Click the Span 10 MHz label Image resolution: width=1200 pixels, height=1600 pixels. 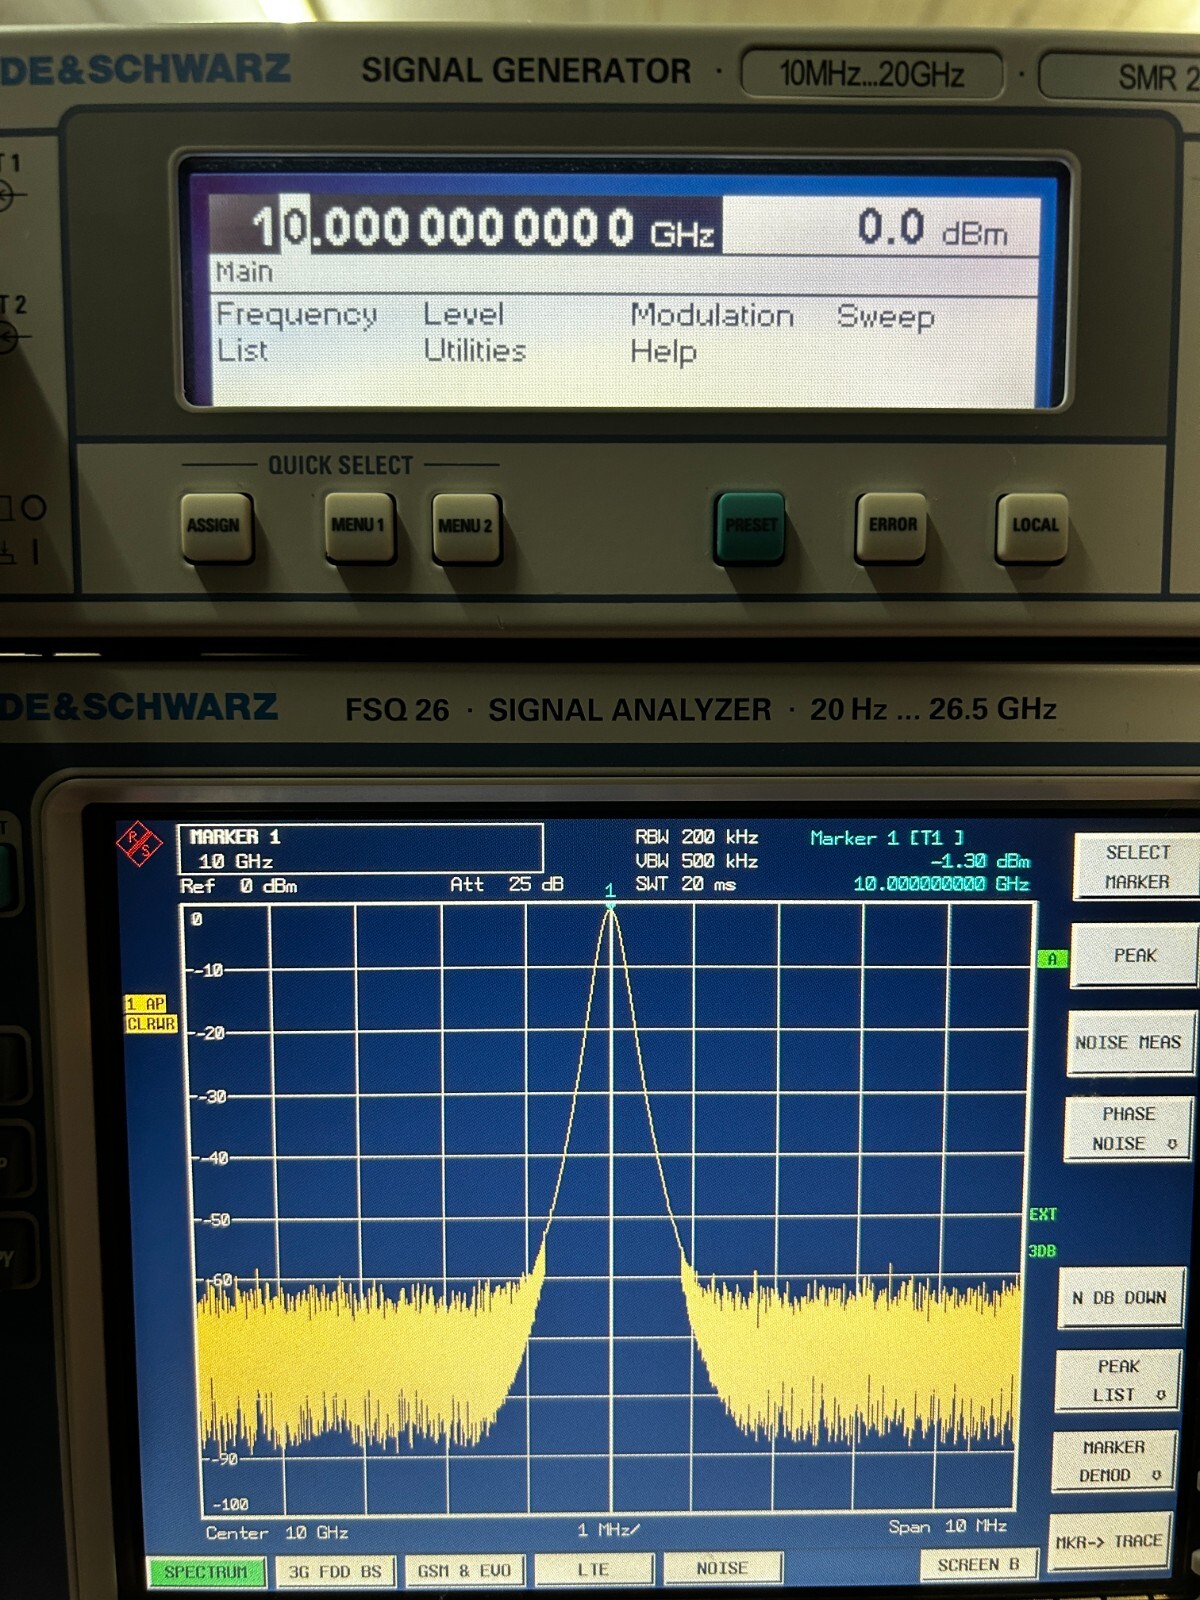948,1527
